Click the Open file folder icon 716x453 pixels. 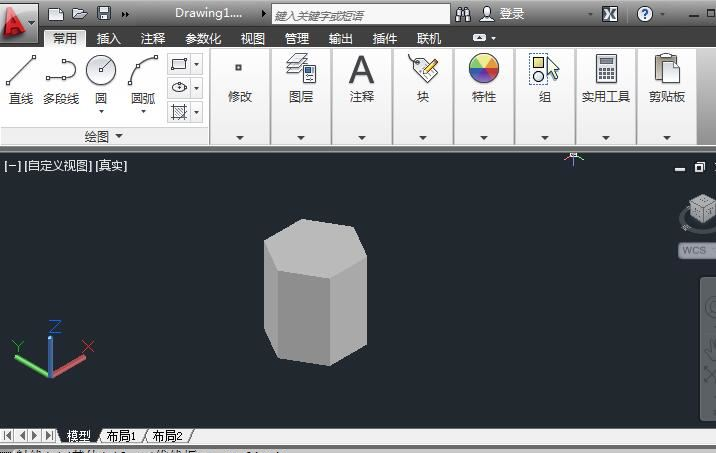(x=79, y=14)
